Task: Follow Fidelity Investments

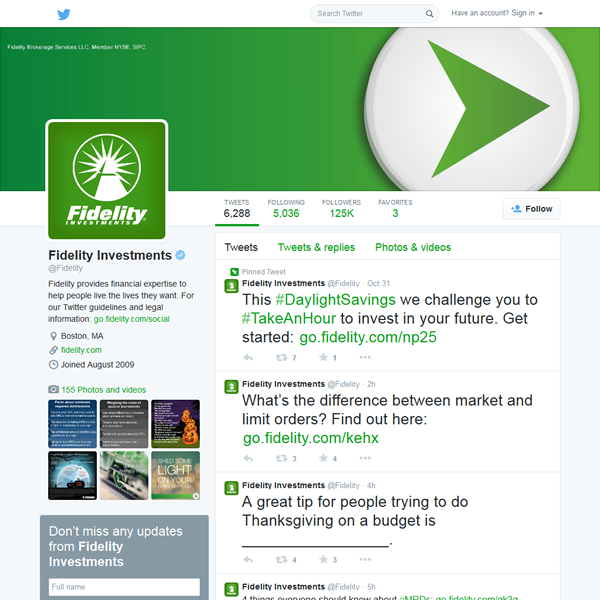Action: pyautogui.click(x=532, y=209)
